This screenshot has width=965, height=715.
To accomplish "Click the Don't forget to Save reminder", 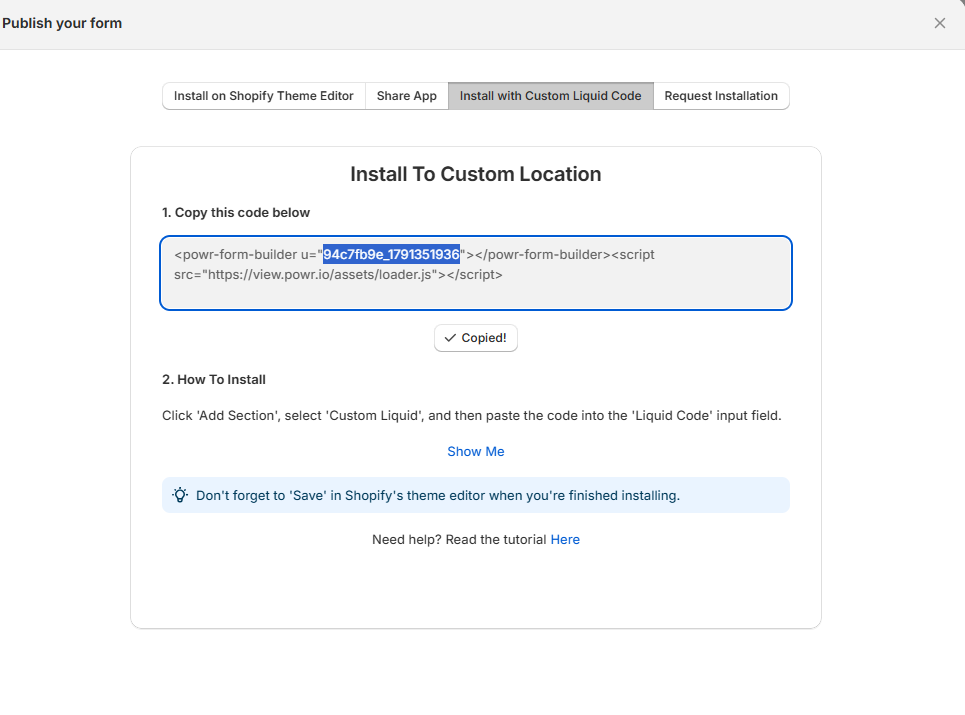I will [476, 495].
